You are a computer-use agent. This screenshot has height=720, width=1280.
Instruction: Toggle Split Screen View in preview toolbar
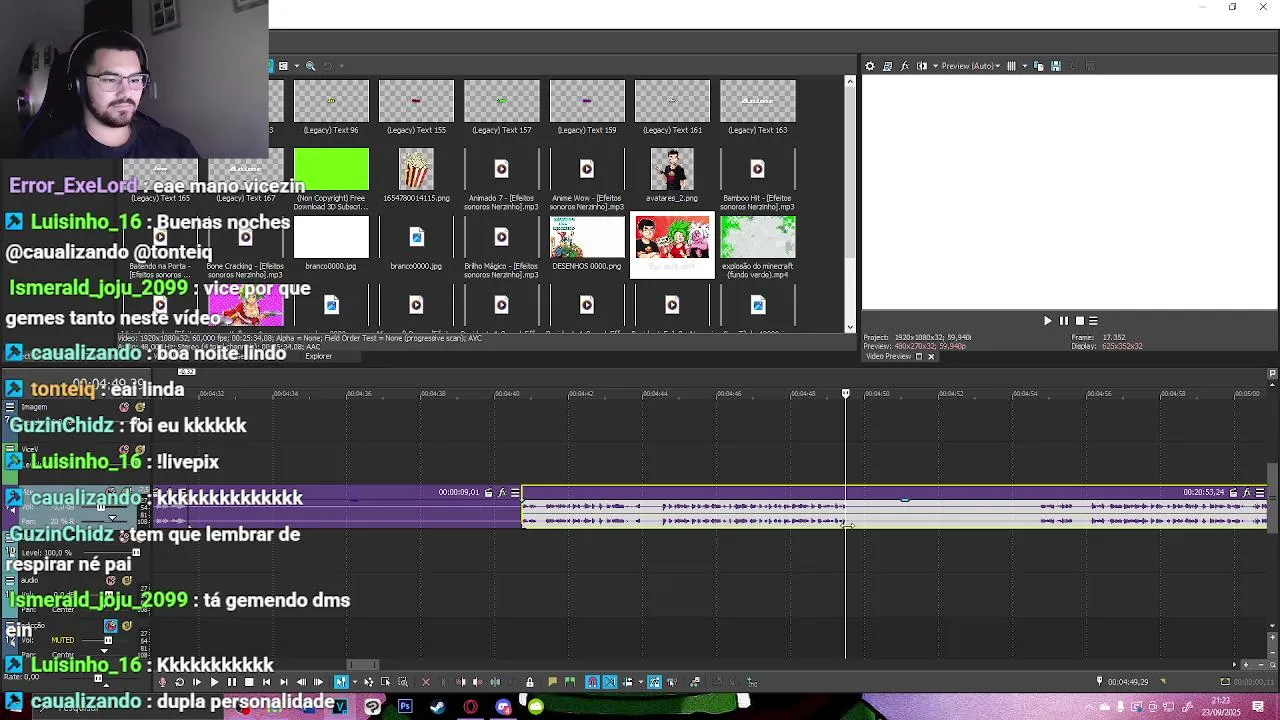[921, 66]
